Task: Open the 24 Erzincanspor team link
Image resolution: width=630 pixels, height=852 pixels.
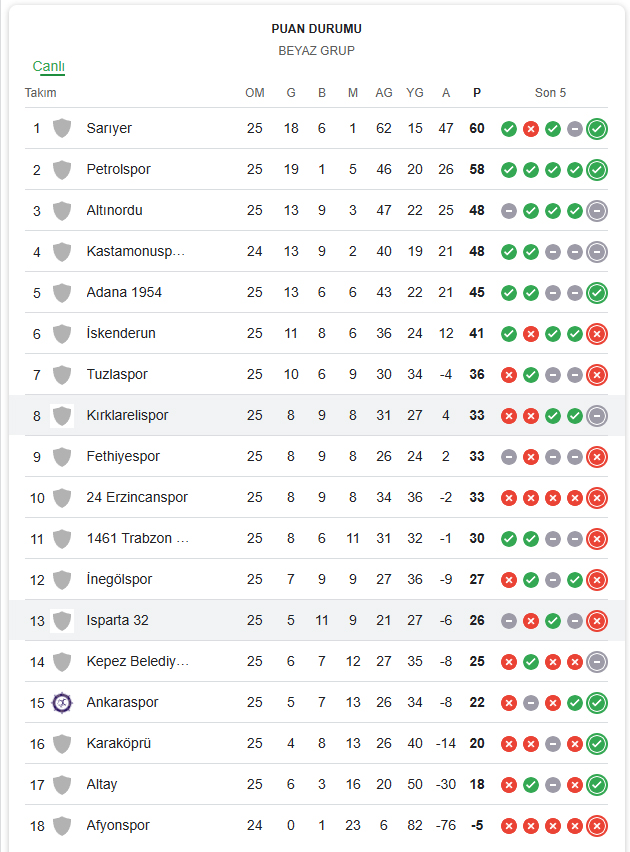Action: point(137,497)
